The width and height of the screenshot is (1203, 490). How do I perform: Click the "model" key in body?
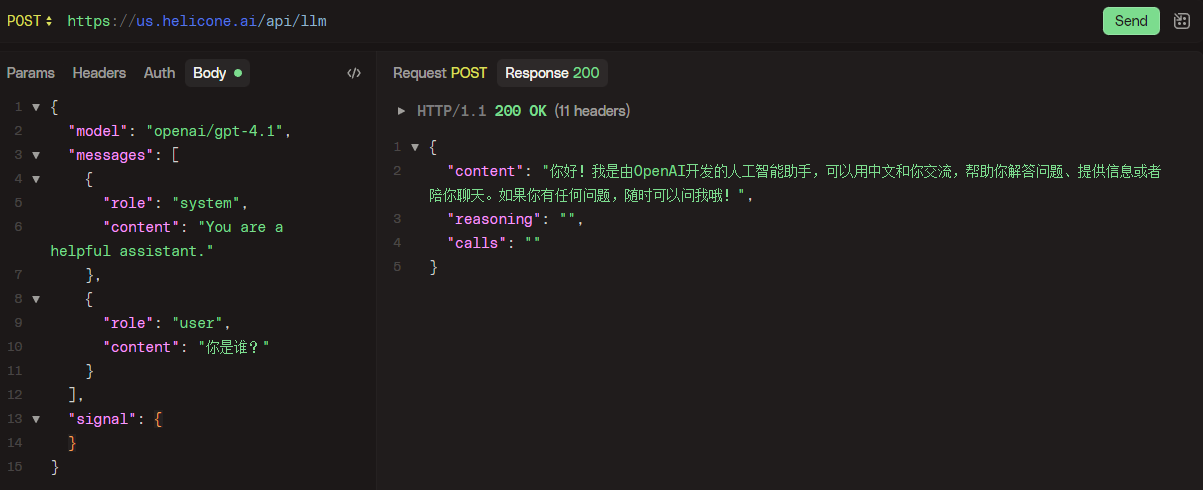coord(98,131)
